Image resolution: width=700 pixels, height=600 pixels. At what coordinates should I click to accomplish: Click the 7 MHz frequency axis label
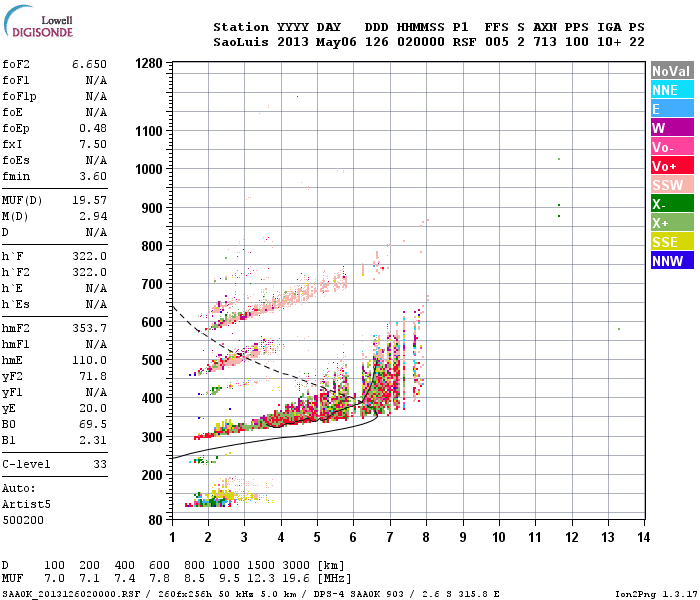390,537
